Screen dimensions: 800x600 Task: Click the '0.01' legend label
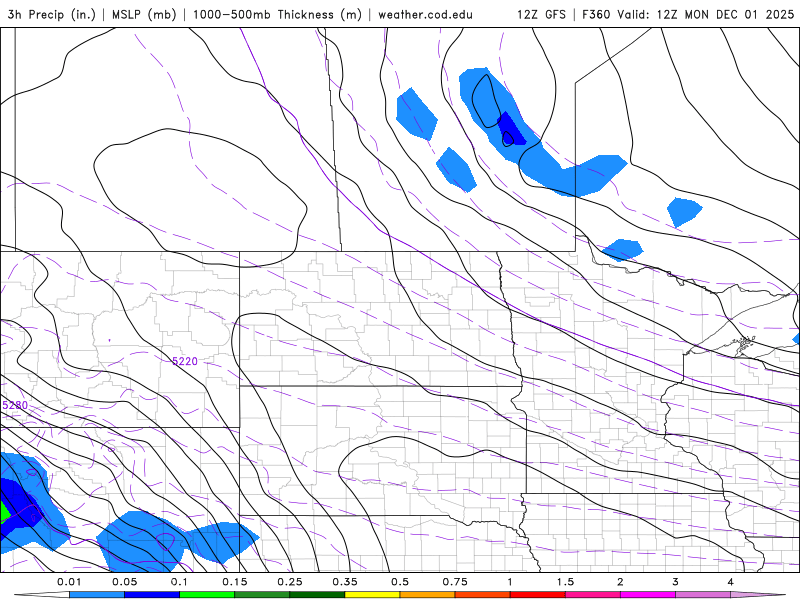pos(69,582)
